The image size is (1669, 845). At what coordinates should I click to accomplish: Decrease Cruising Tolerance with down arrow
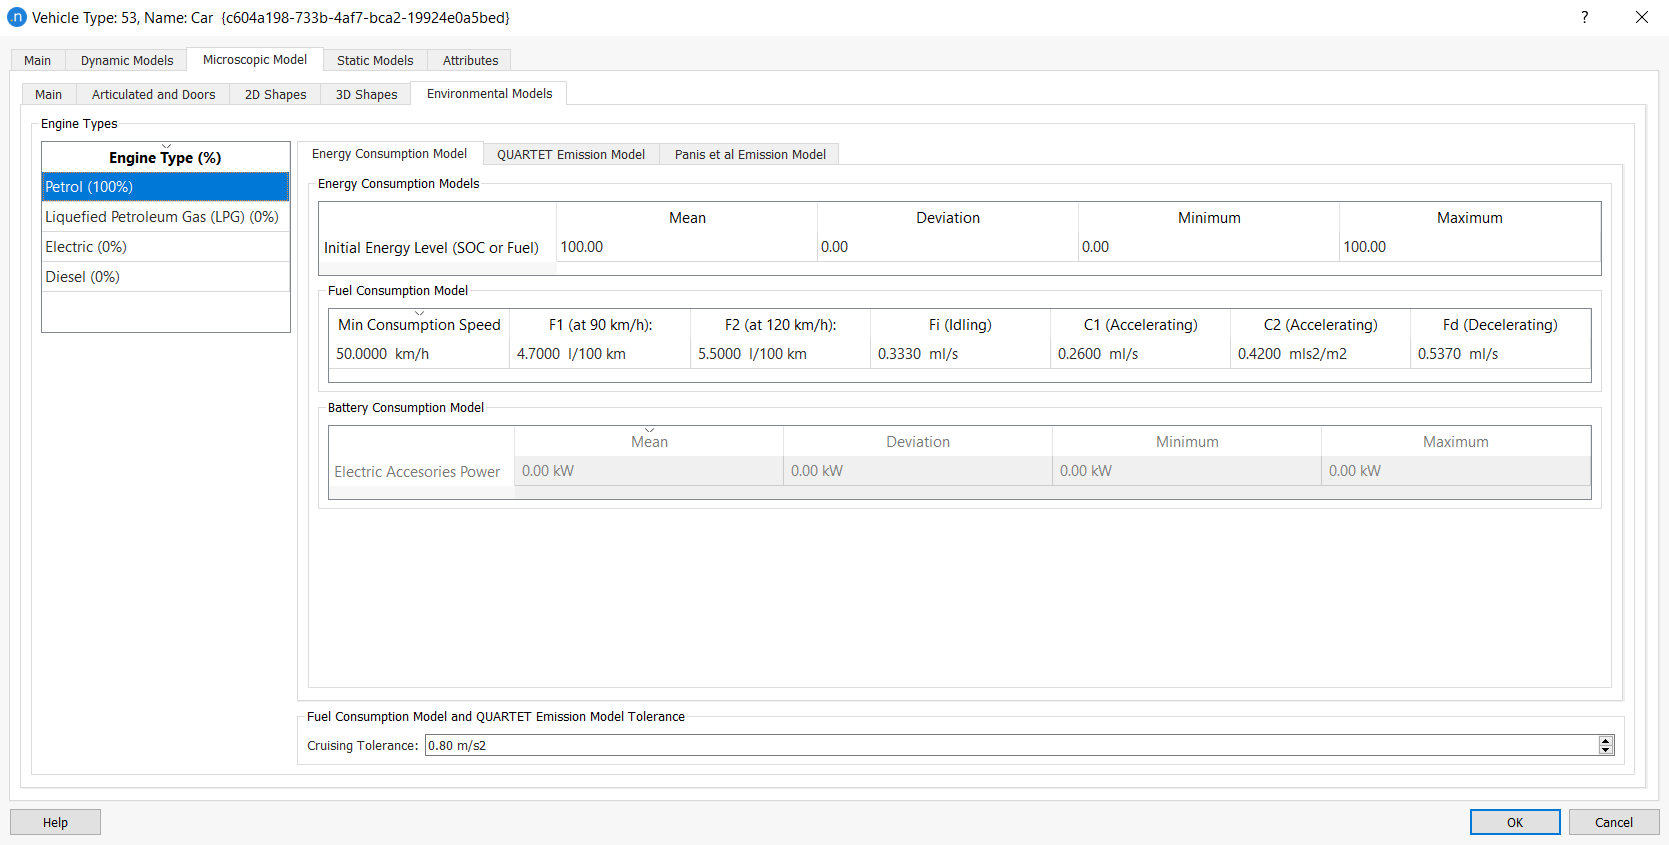click(1606, 750)
